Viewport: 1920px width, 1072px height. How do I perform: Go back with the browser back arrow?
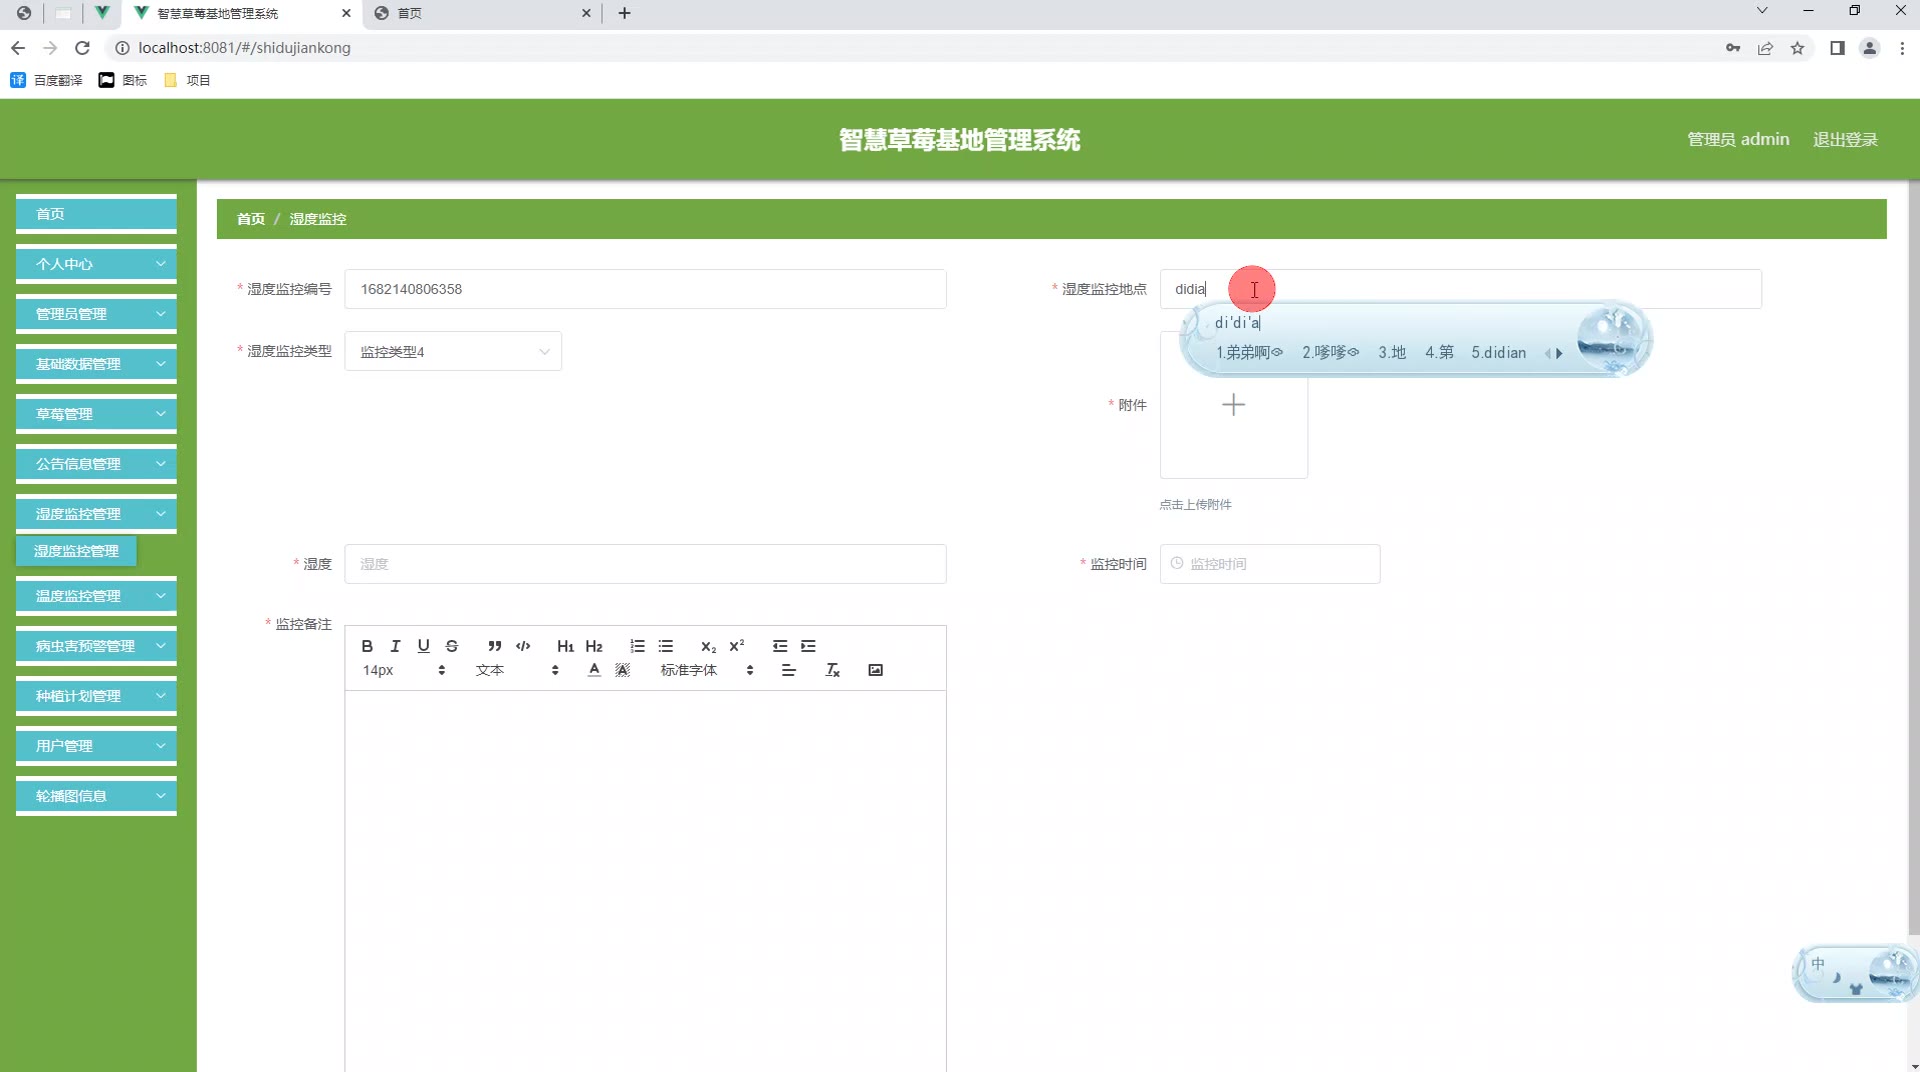[18, 48]
